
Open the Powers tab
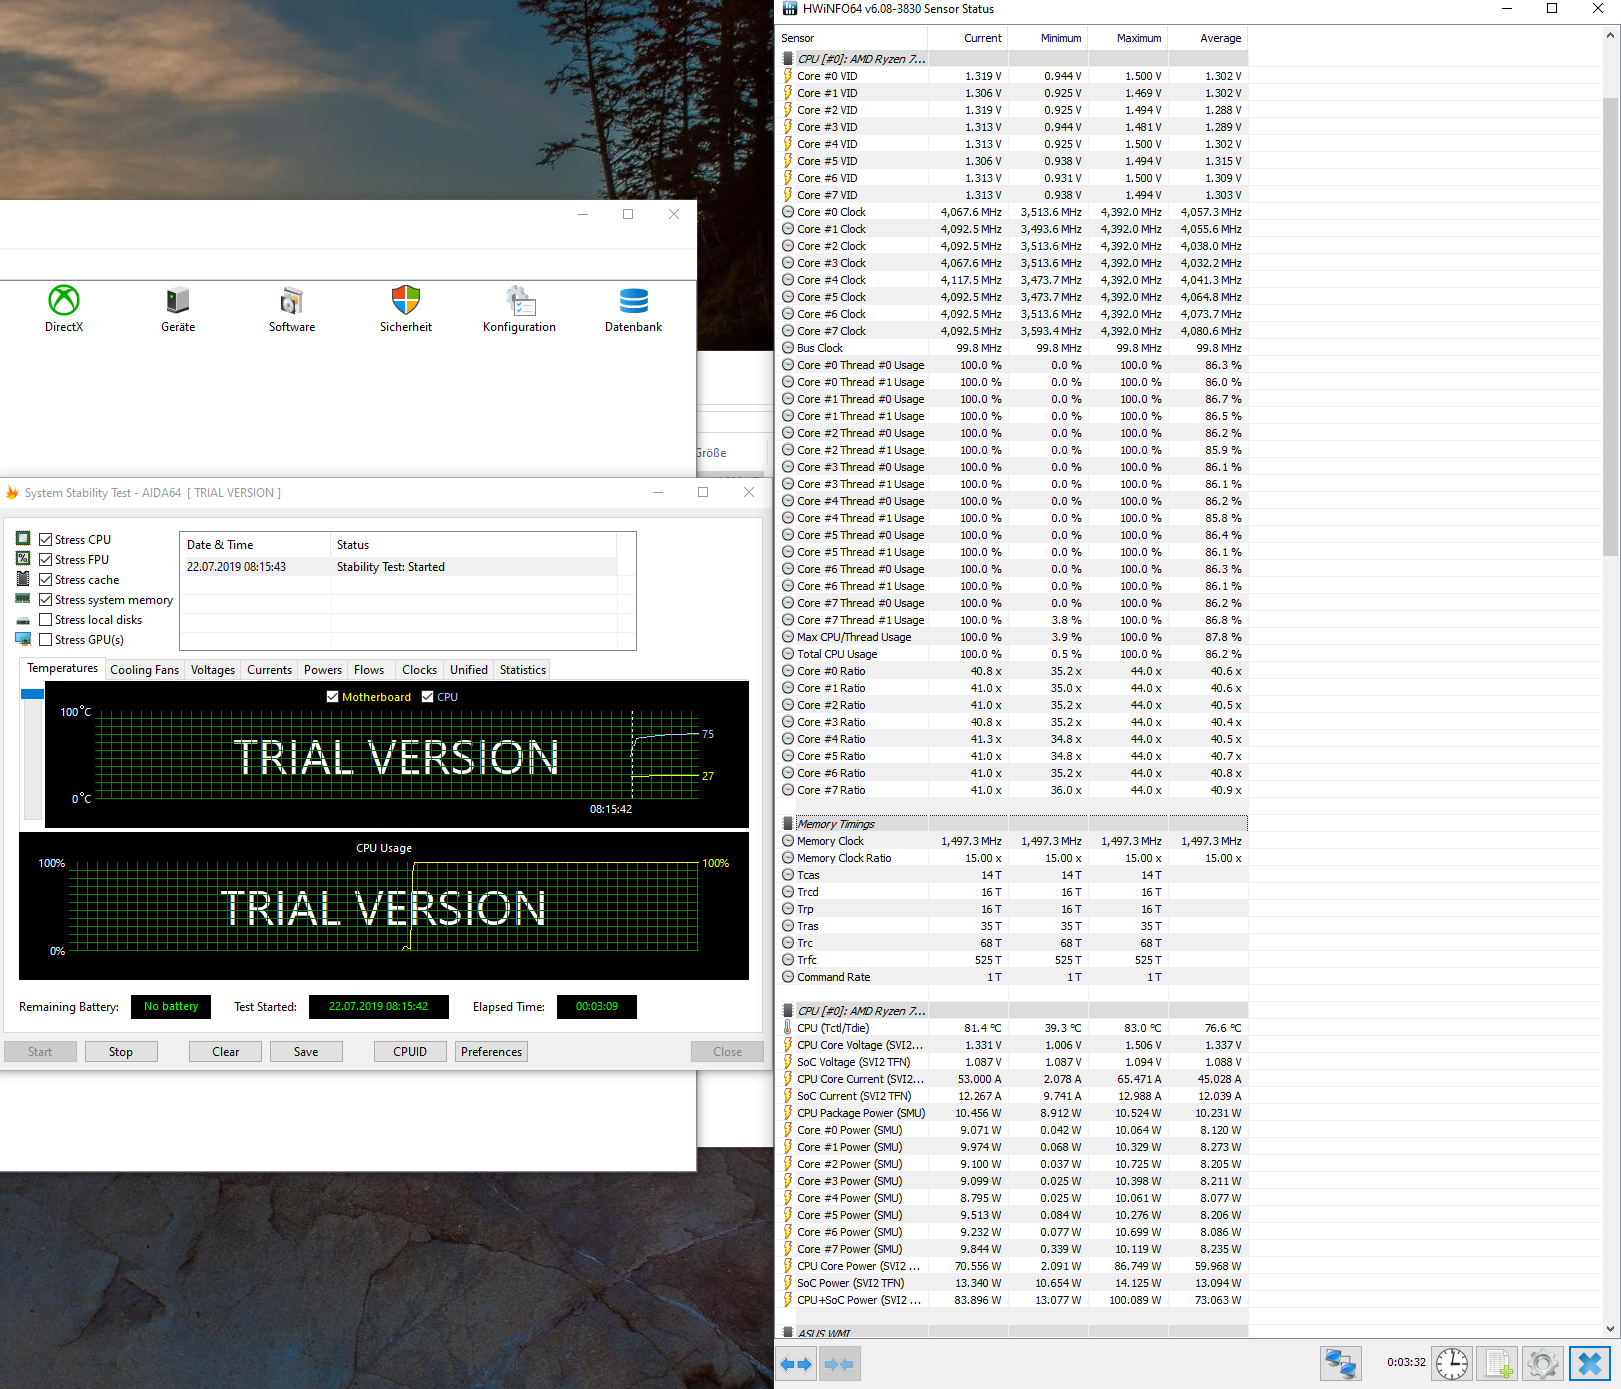click(x=323, y=670)
